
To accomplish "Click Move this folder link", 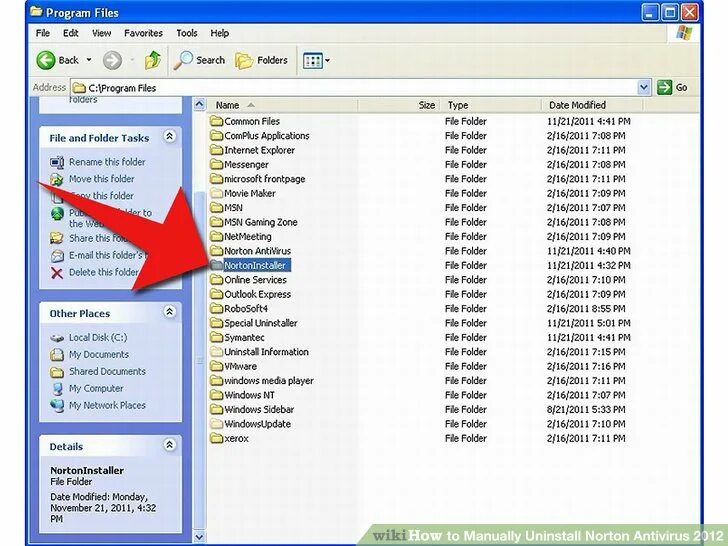I will (101, 179).
